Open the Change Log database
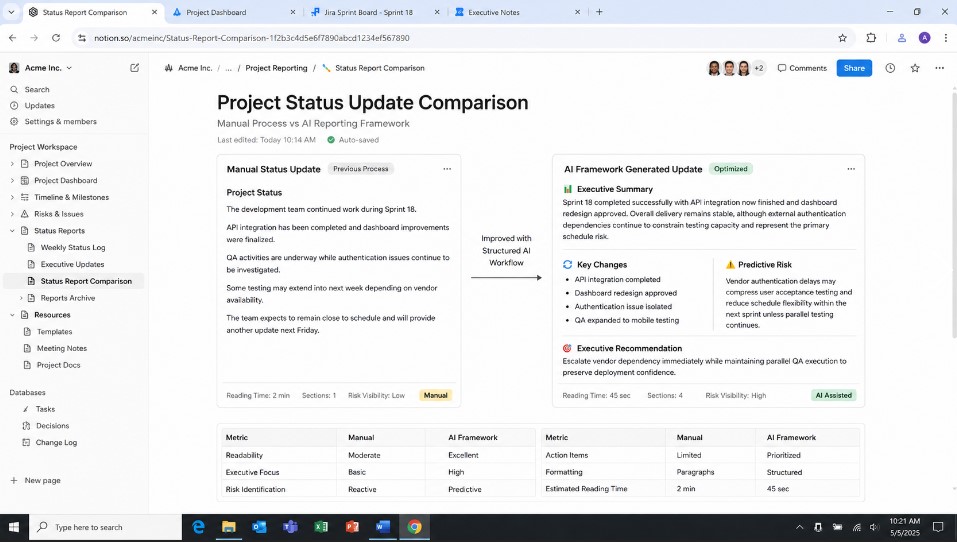Screen dimensions: 957x542 56,443
